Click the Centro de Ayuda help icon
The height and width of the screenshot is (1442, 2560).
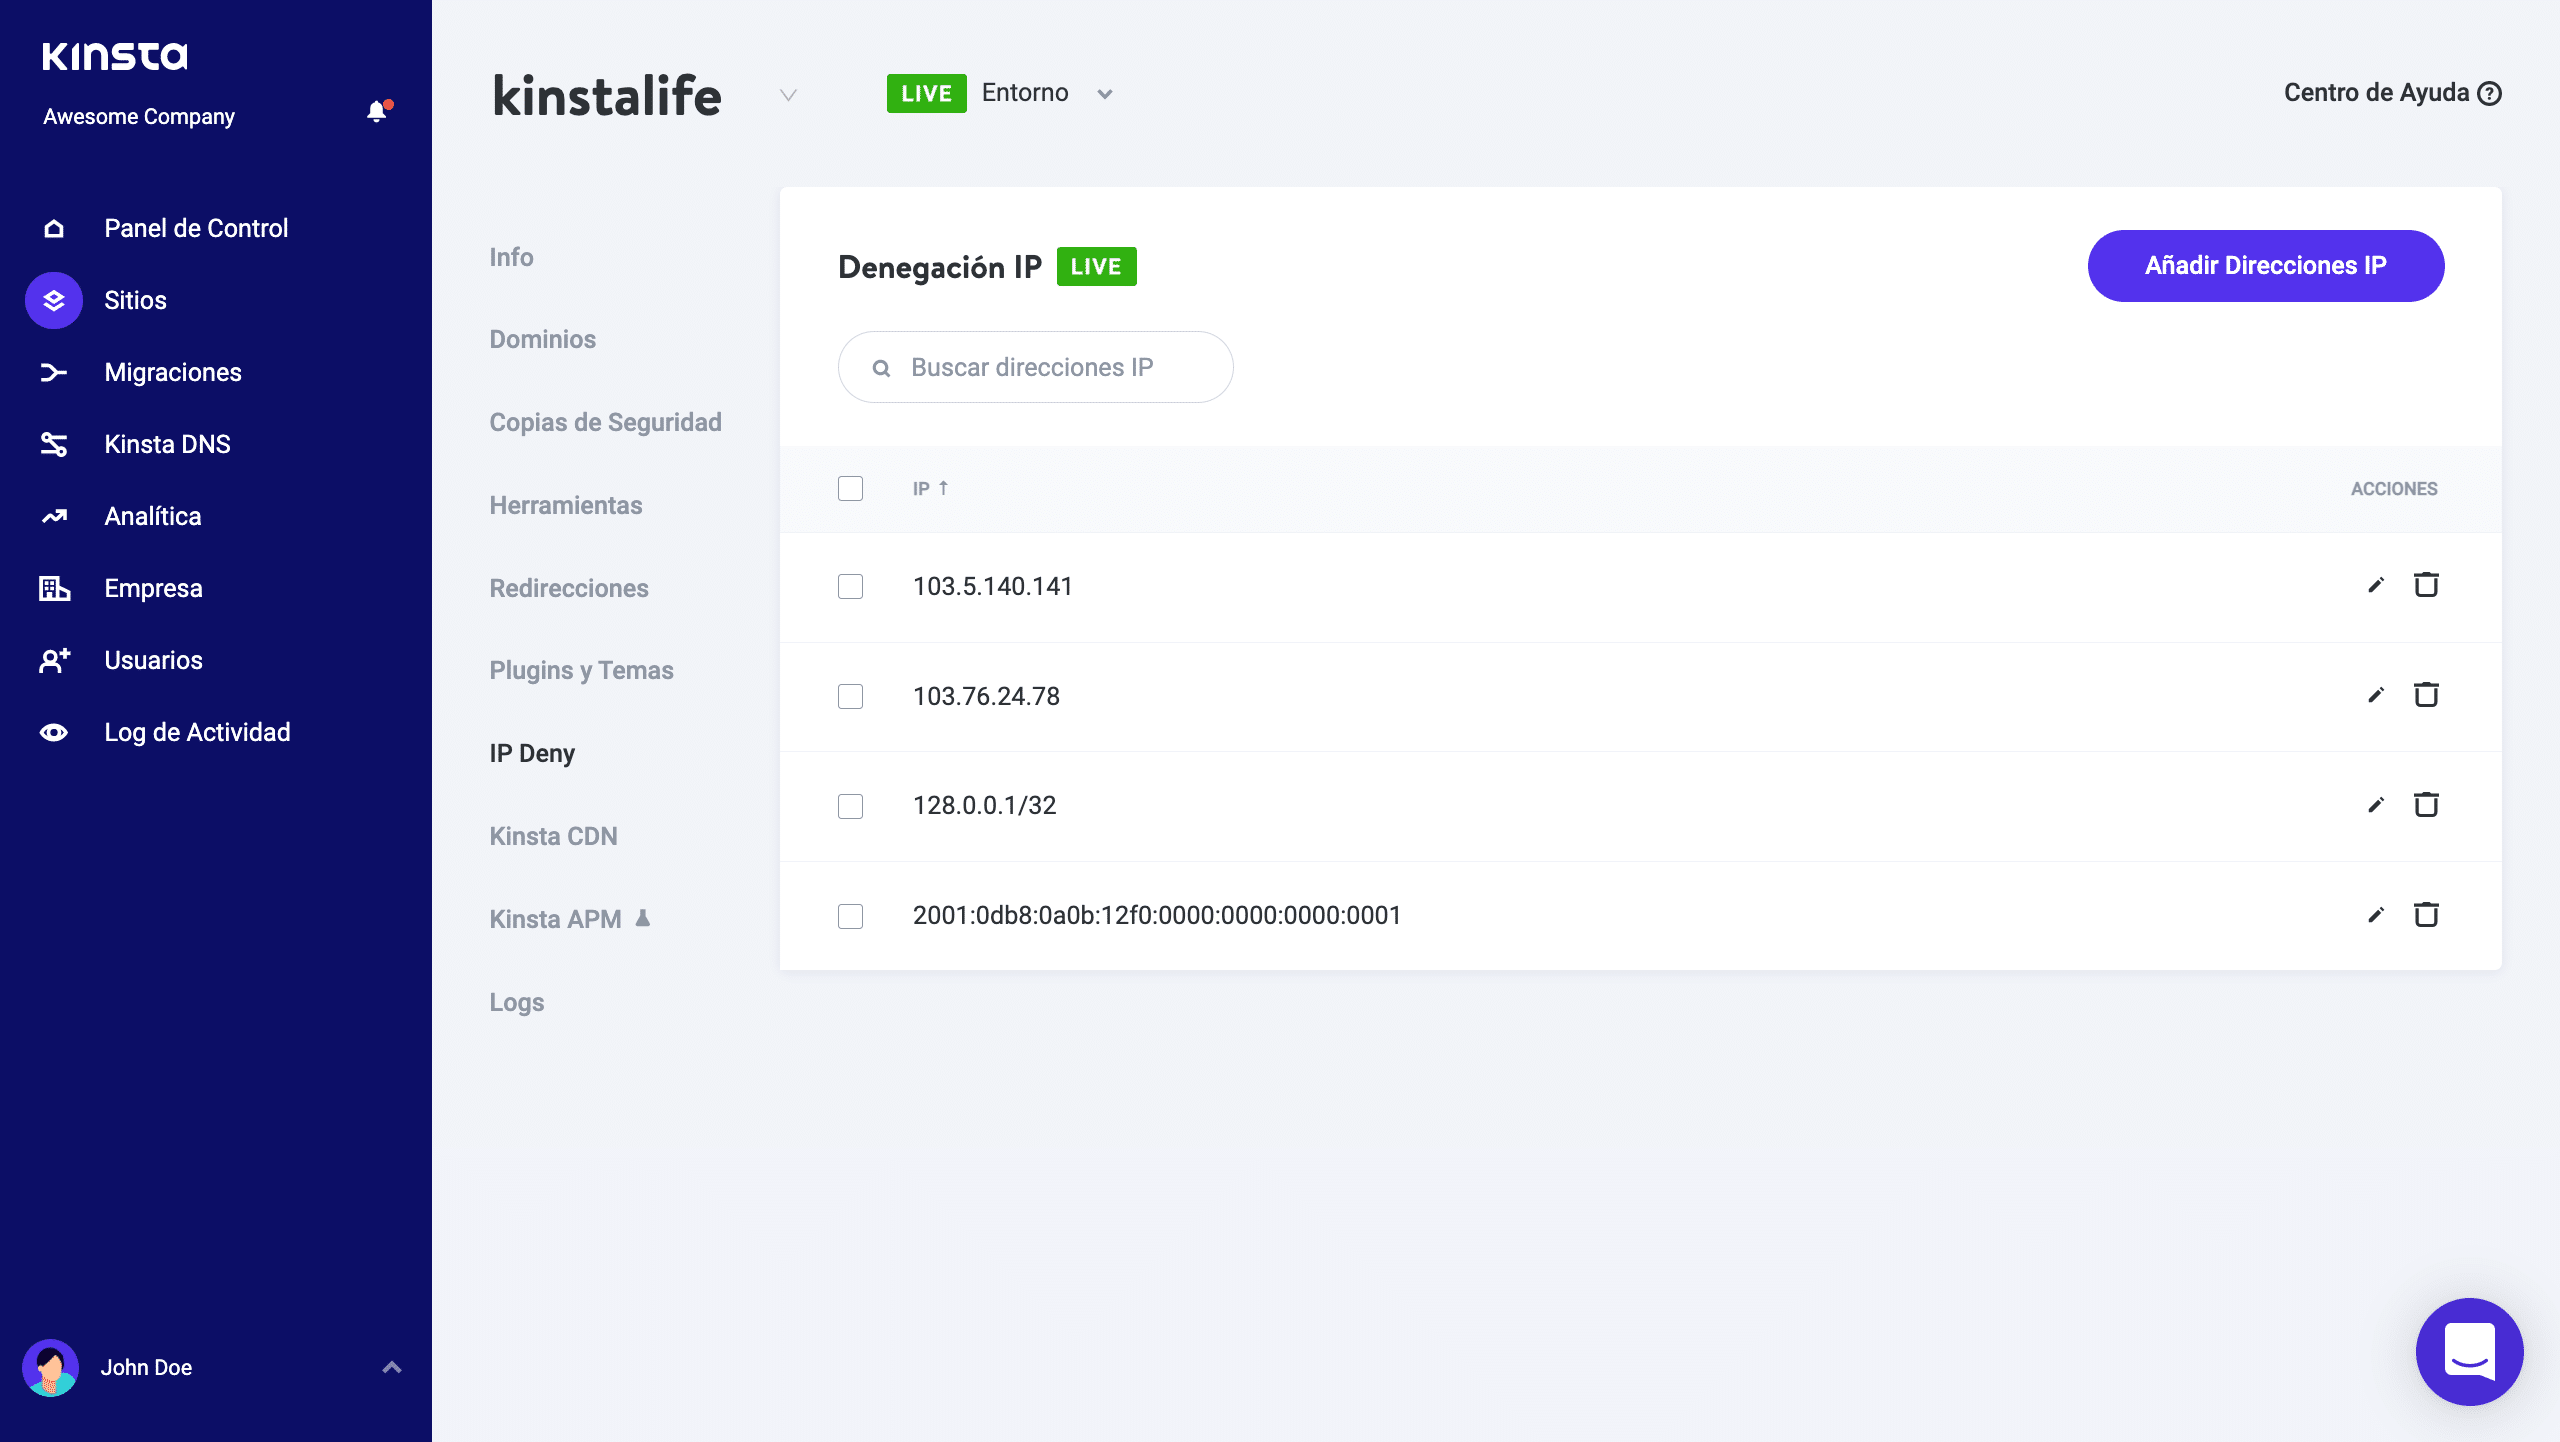2490,93
